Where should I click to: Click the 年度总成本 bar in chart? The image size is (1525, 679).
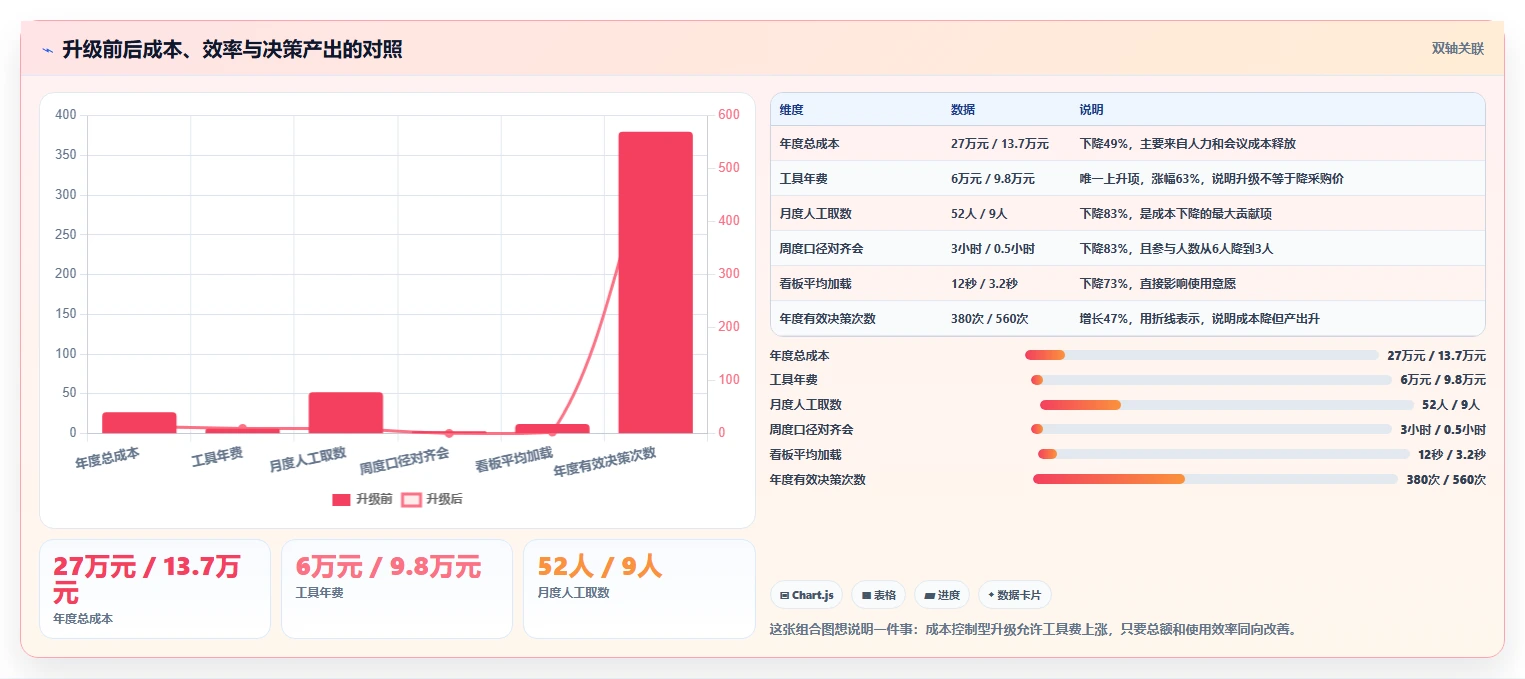click(139, 422)
